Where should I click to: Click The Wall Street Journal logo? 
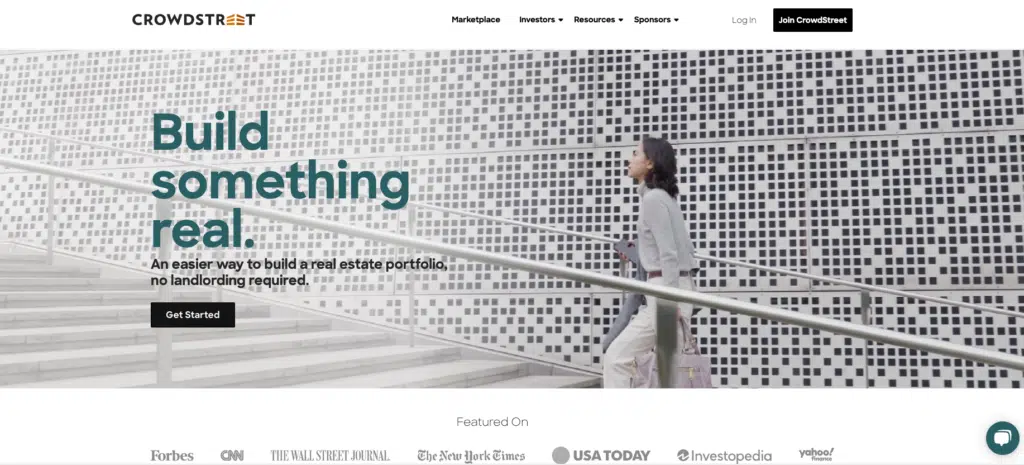(330, 455)
